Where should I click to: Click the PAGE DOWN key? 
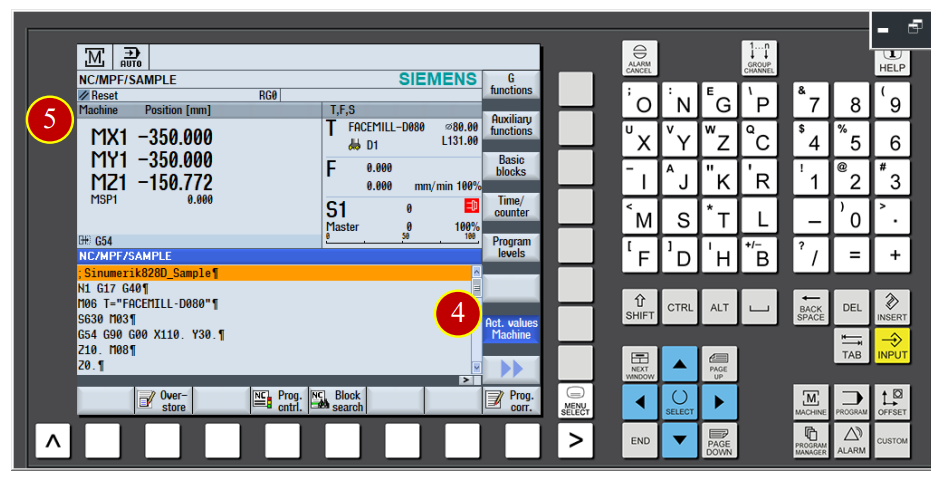(719, 440)
